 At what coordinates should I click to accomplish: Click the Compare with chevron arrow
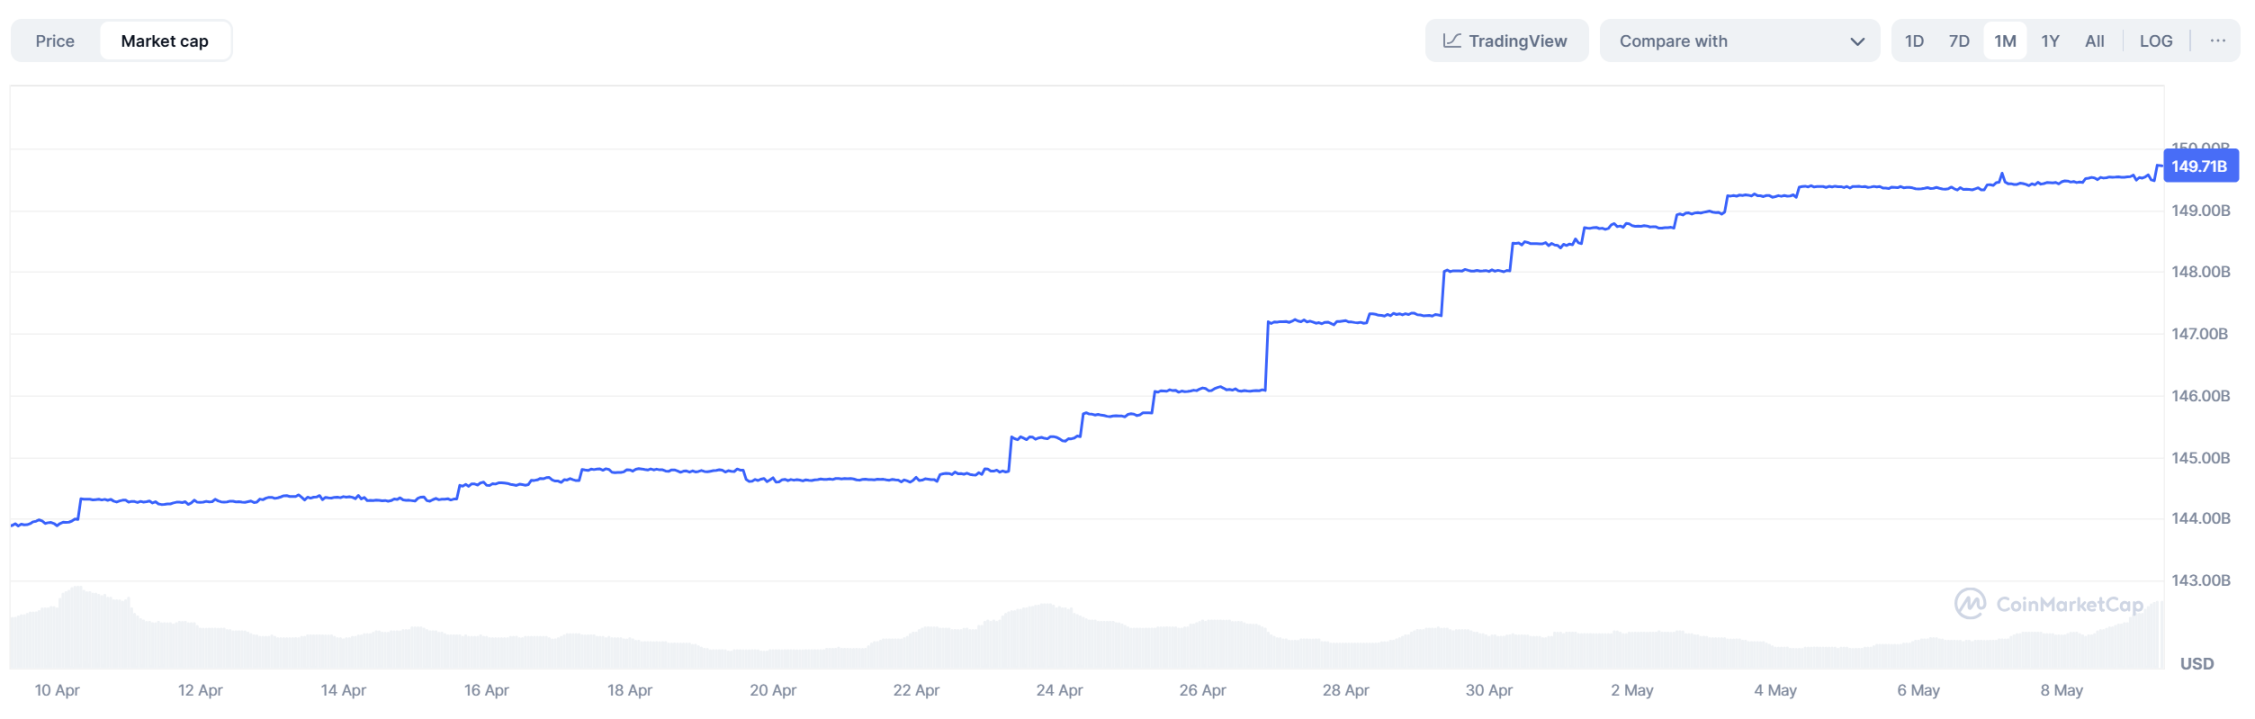[1857, 42]
